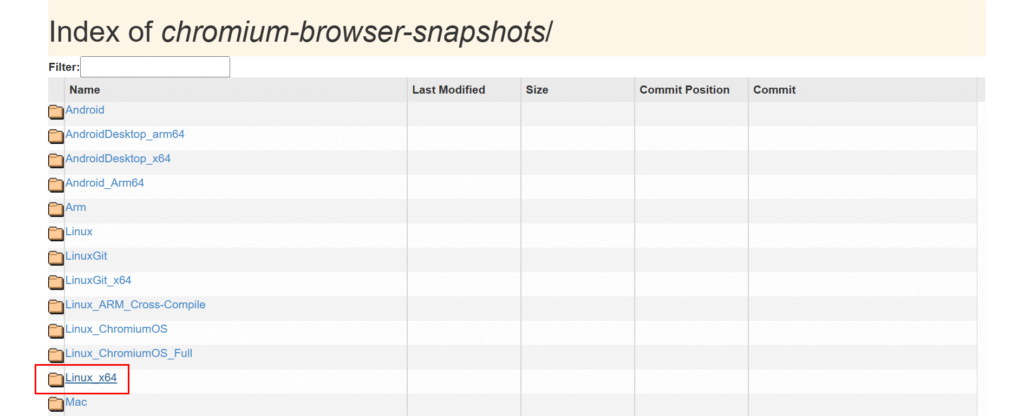Click the folder icon beside LinuxGit_x64

click(56, 282)
